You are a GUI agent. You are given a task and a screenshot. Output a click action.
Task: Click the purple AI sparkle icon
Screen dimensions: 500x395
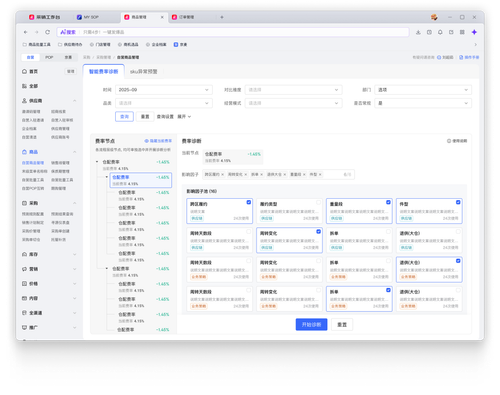click(474, 32)
